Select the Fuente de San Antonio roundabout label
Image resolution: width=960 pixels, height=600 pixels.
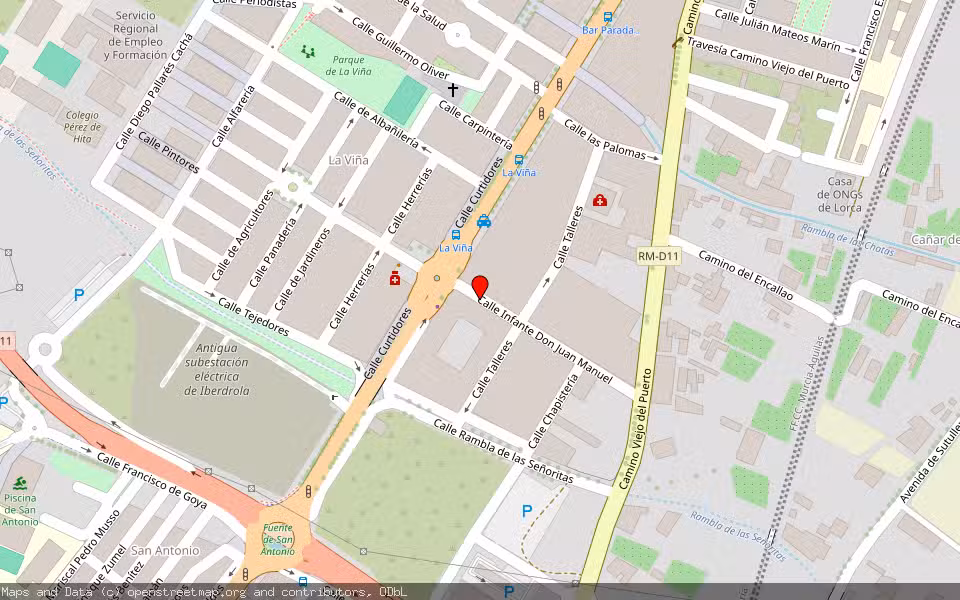click(278, 539)
